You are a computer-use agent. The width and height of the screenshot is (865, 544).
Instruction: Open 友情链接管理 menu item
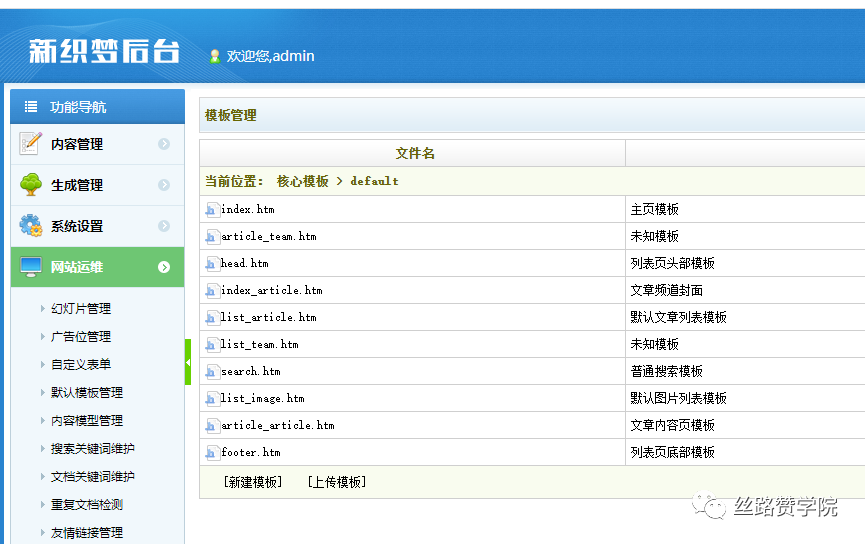pyautogui.click(x=87, y=532)
